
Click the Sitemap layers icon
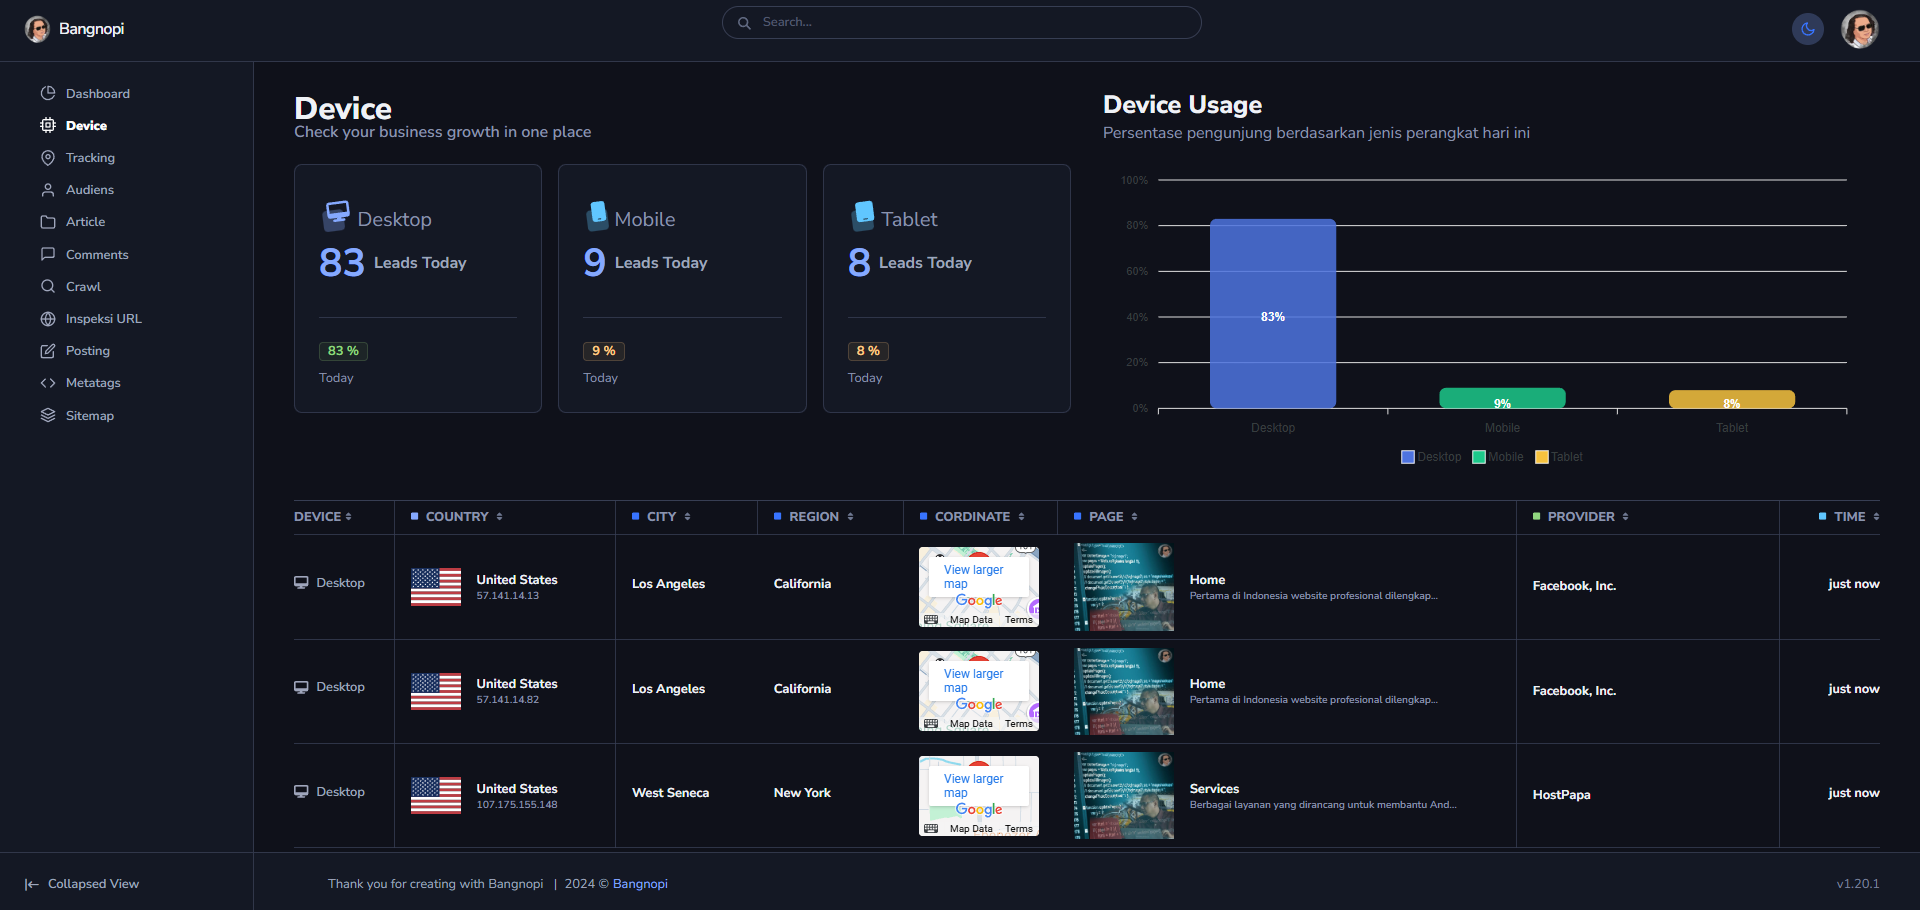point(48,416)
